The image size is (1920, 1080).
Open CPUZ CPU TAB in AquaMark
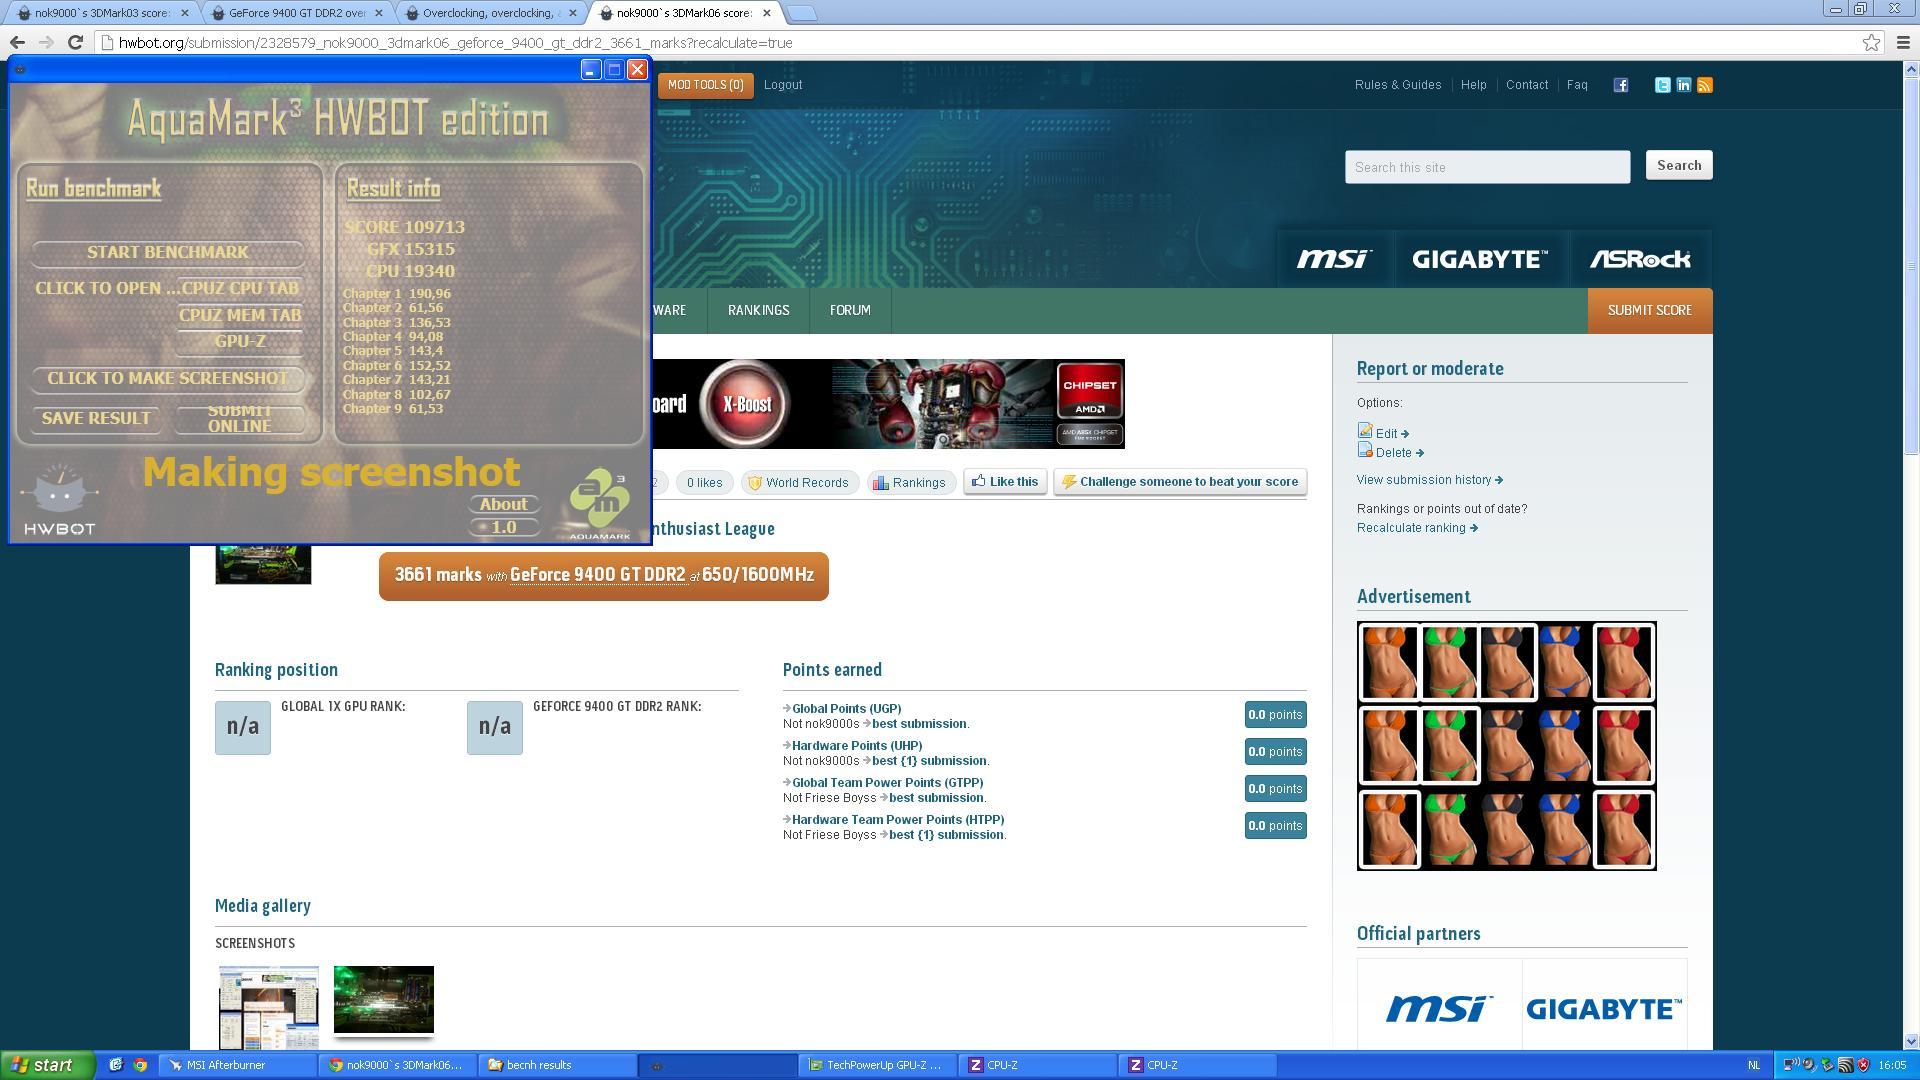click(x=240, y=288)
